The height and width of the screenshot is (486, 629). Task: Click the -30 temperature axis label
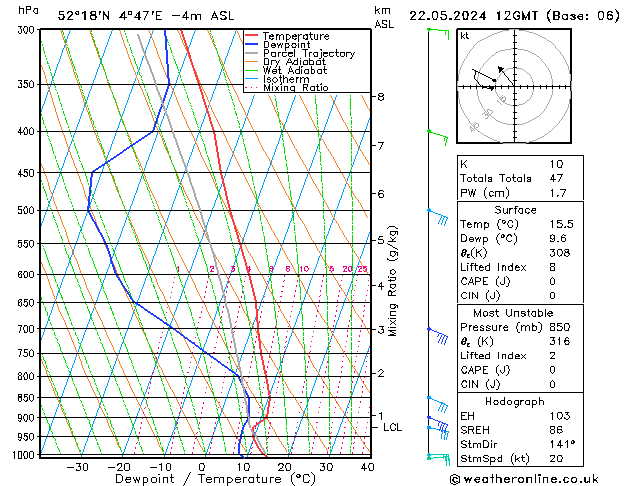(78, 467)
